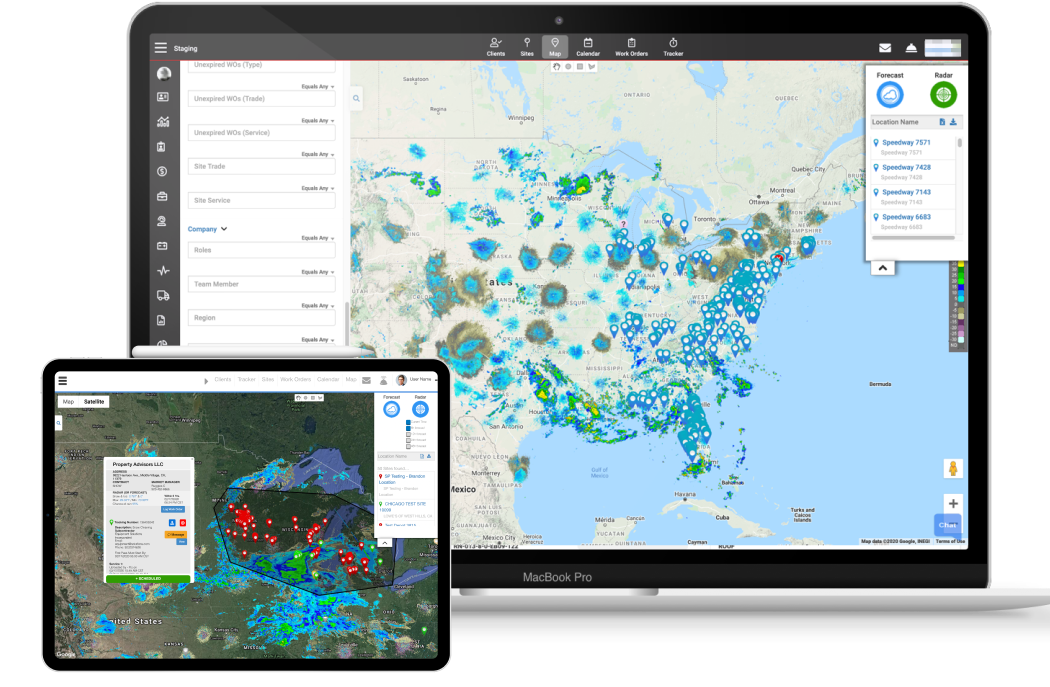Open the Equals Any dropdown above Unexpired WOs (Service)
Image resolution: width=1050 pixels, height=687 pixels.
(317, 121)
